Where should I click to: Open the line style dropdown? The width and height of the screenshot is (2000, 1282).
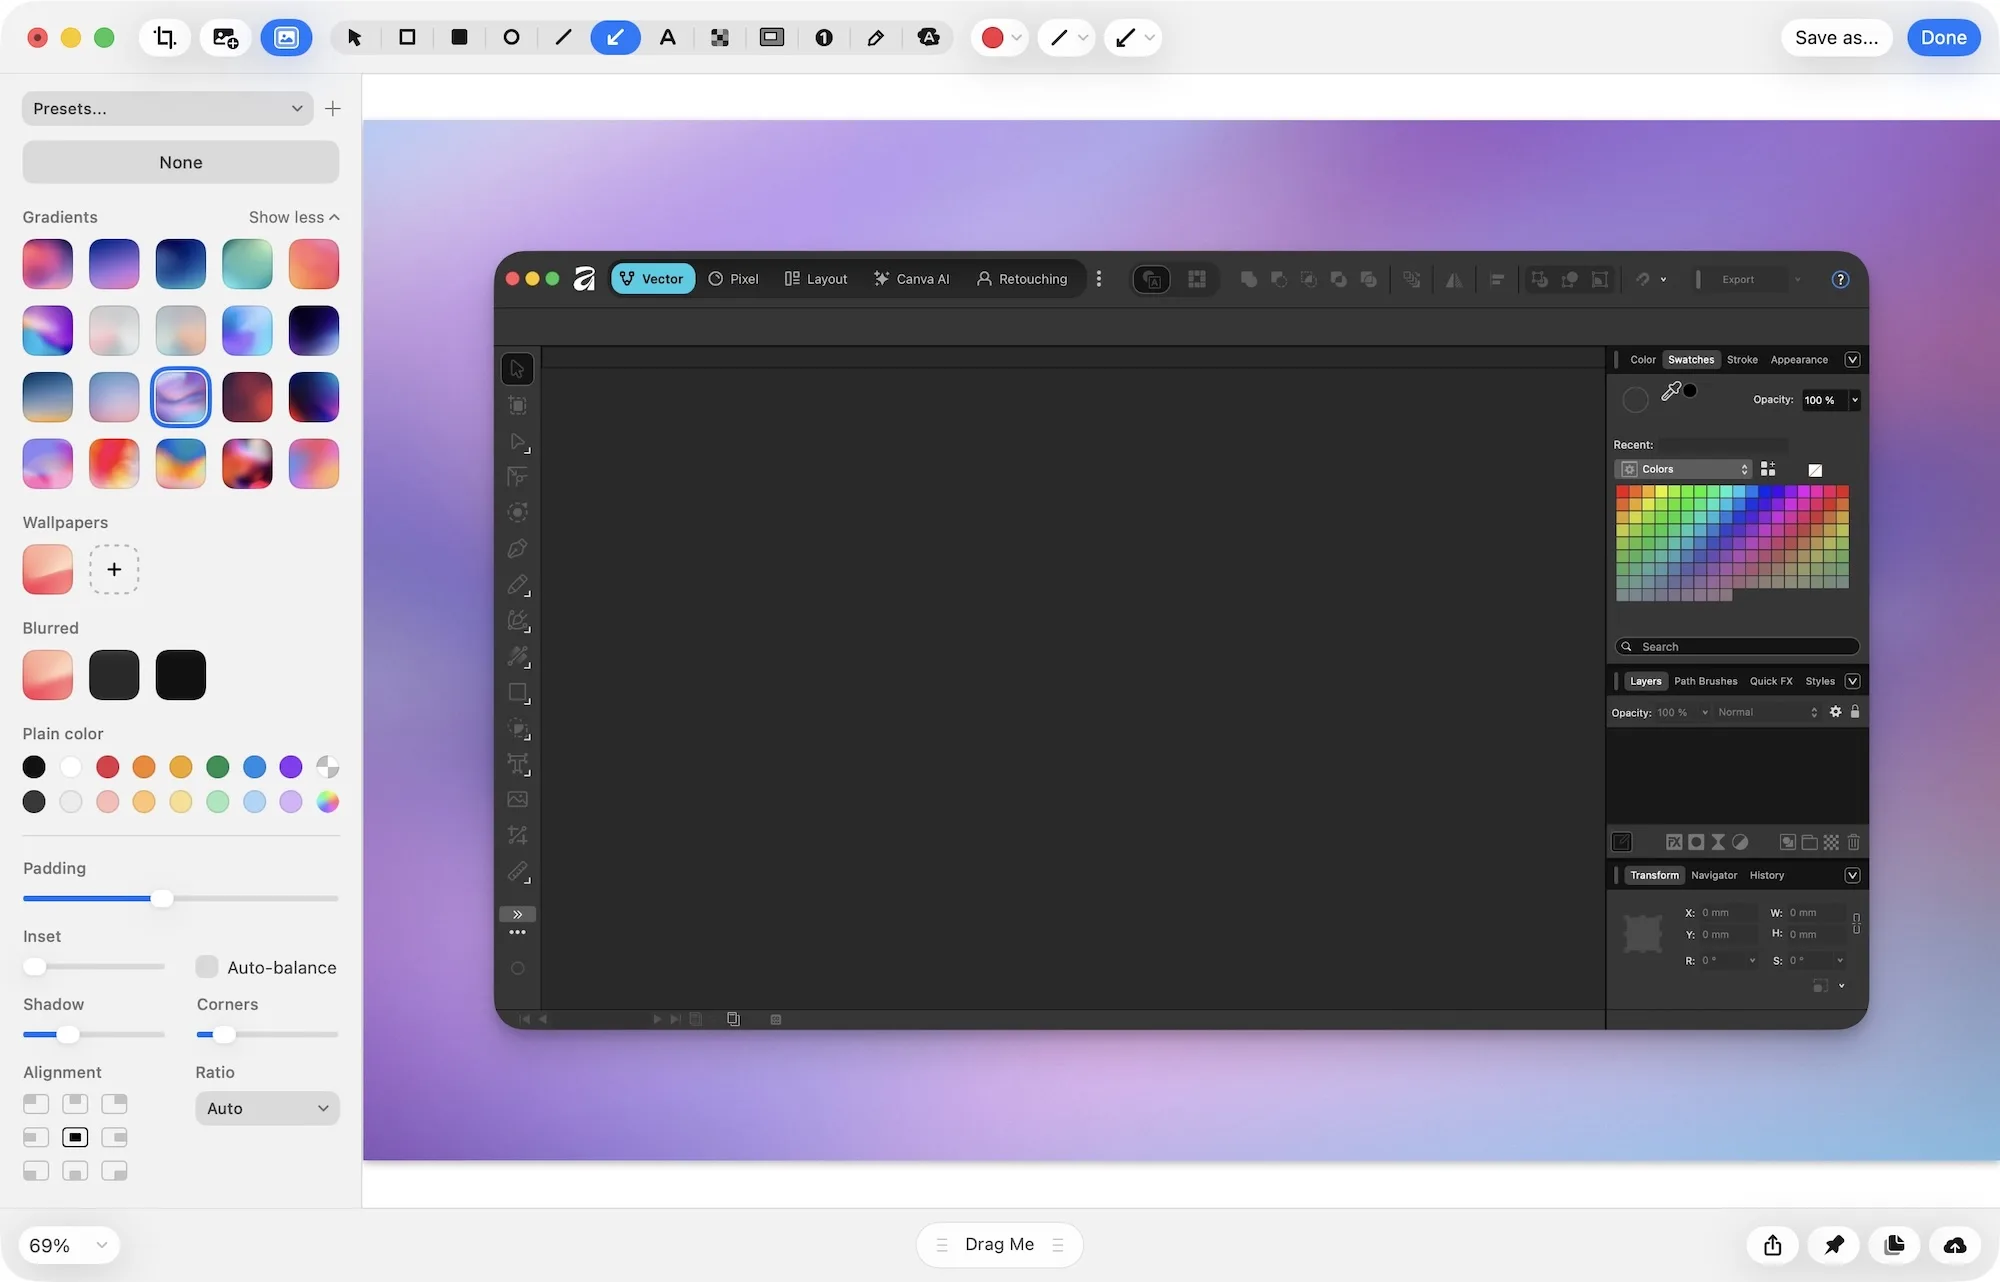point(1067,38)
